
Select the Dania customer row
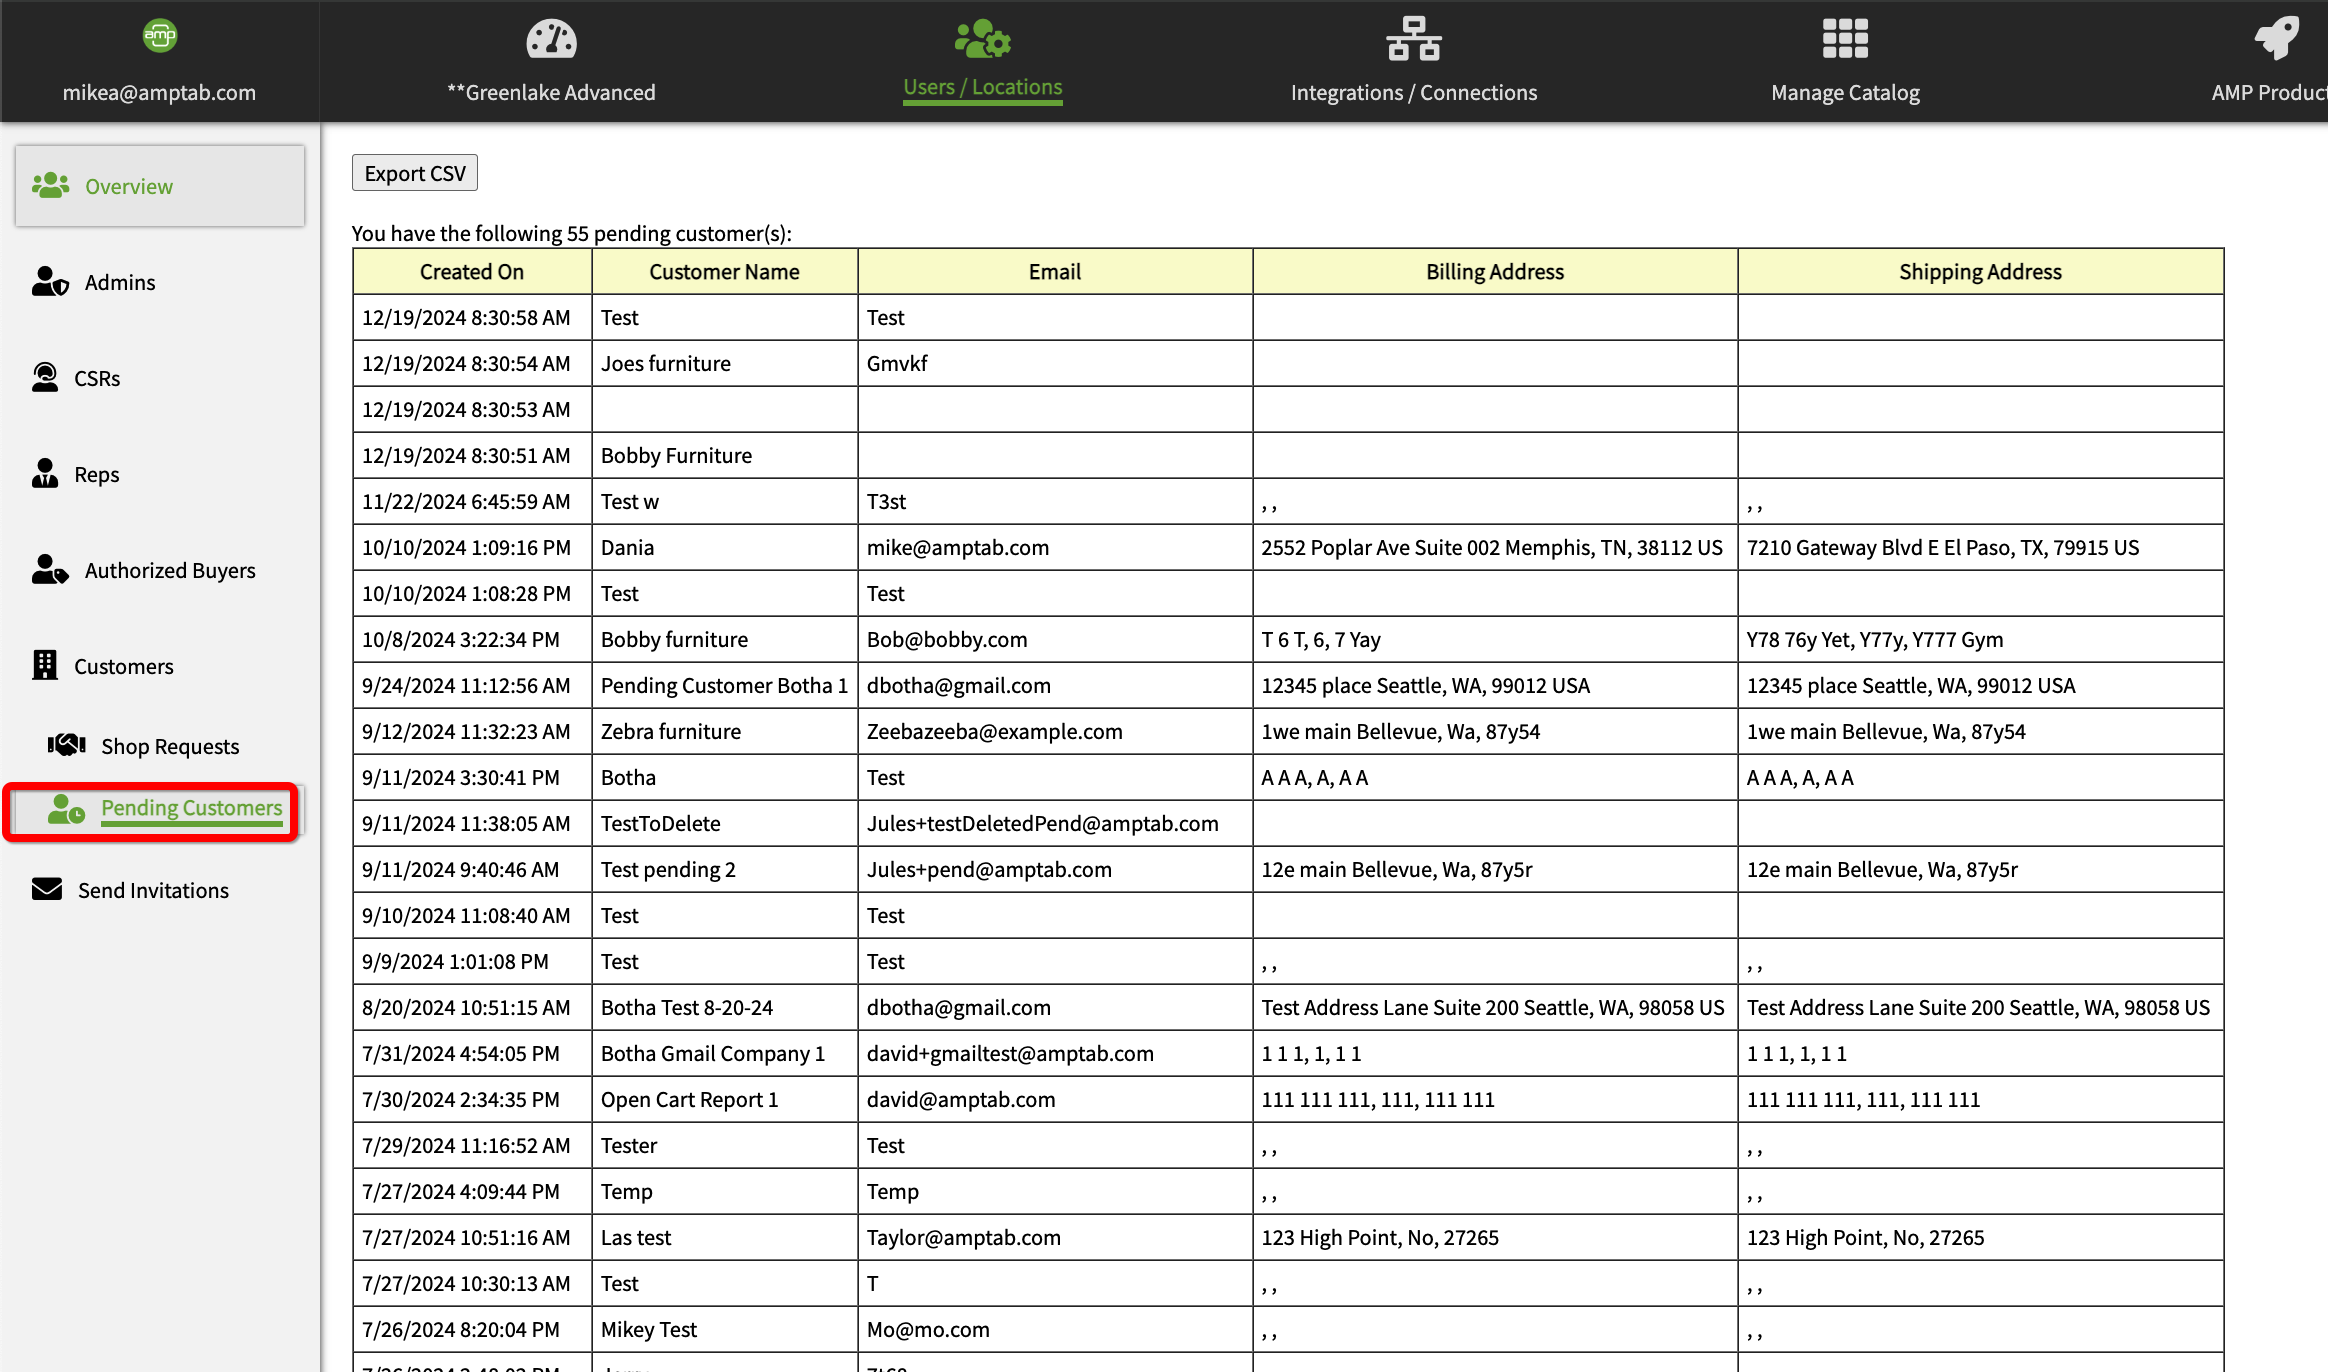pyautogui.click(x=627, y=548)
